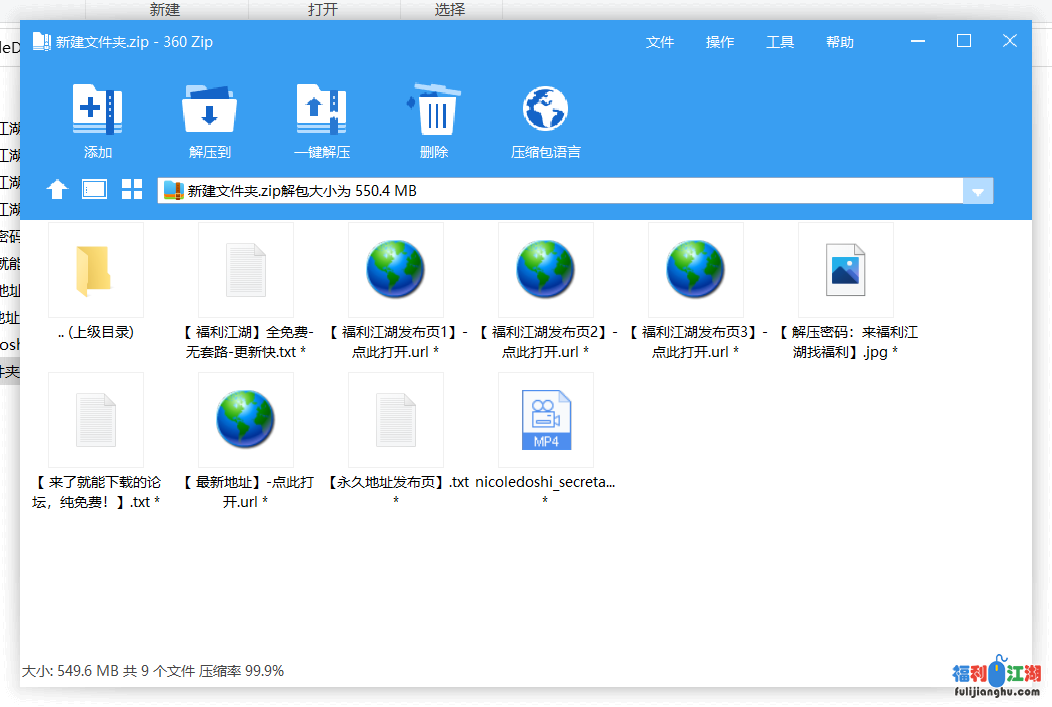Switch to large icons grid view
1052x707 pixels.
(132, 190)
